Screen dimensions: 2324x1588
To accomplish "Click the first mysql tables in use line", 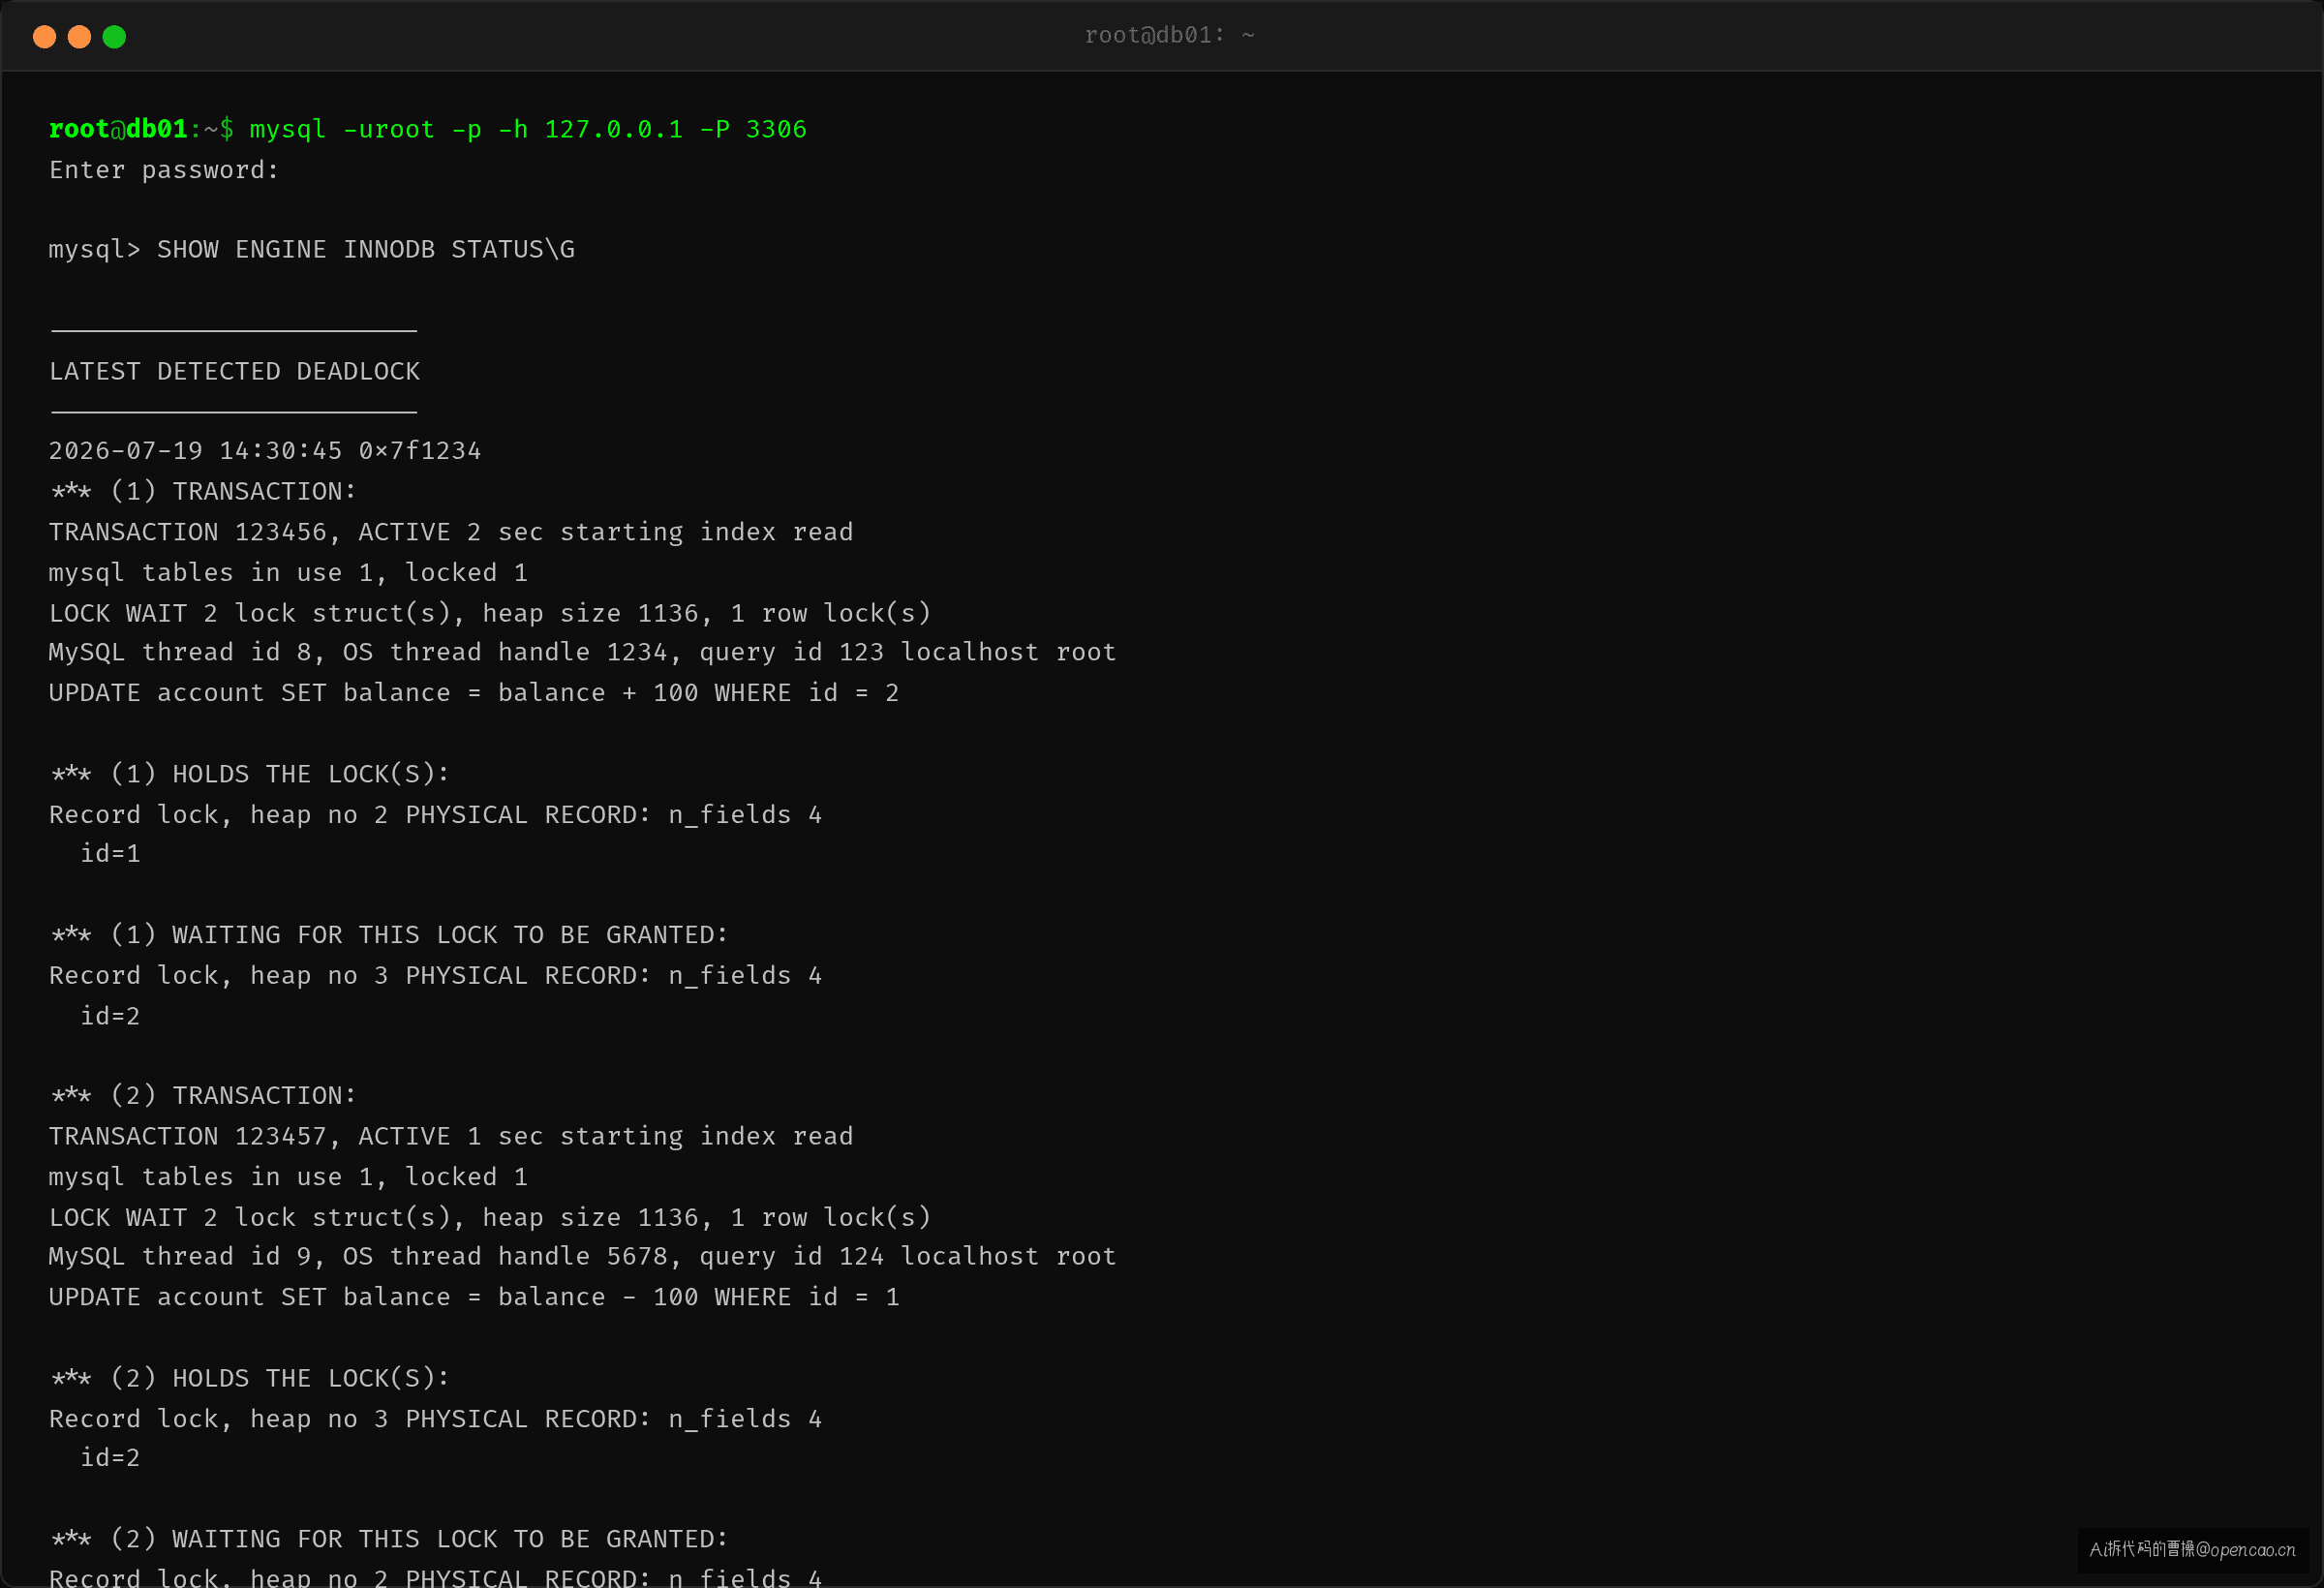I will (x=288, y=573).
